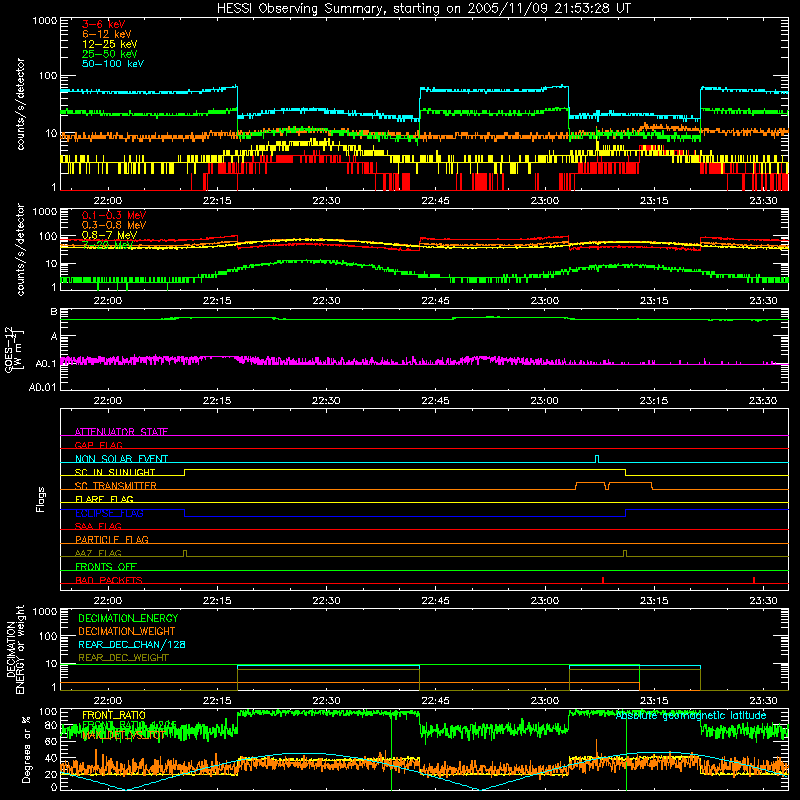Image resolution: width=800 pixels, height=800 pixels.
Task: Select the Absolute geomagnetic latitude label
Action: click(x=691, y=716)
